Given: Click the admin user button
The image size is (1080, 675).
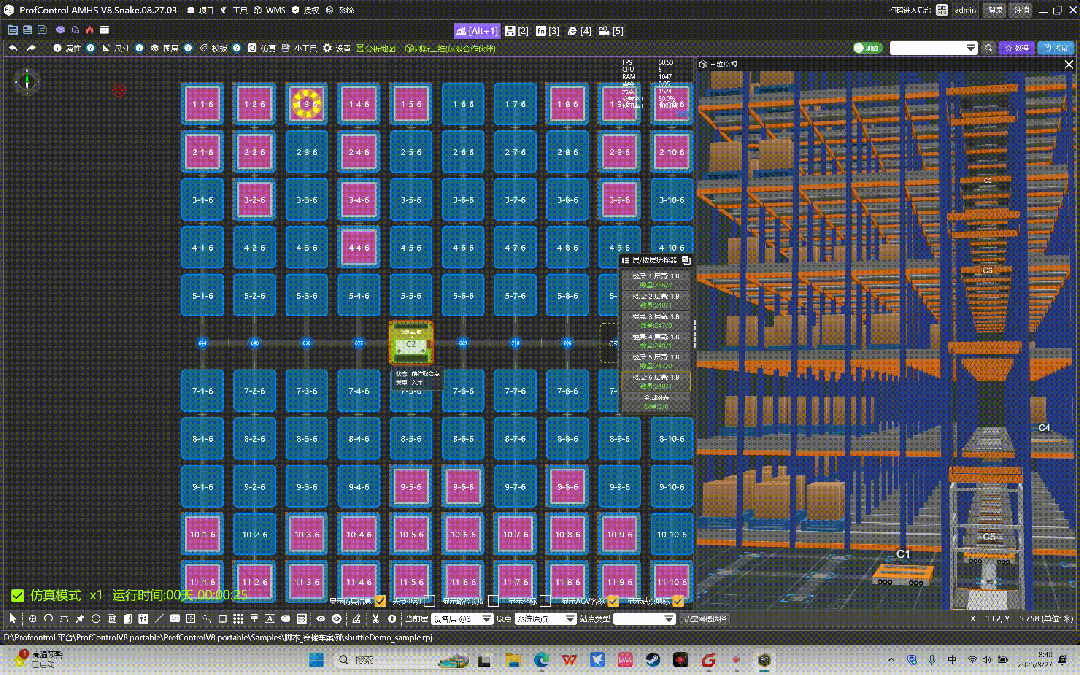Looking at the screenshot, I should [965, 10].
